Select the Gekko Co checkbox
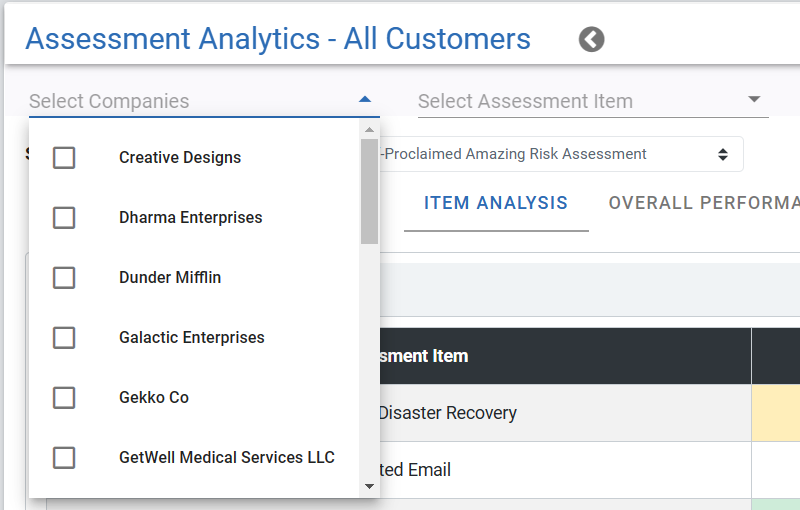The width and height of the screenshot is (800, 510). pos(64,398)
